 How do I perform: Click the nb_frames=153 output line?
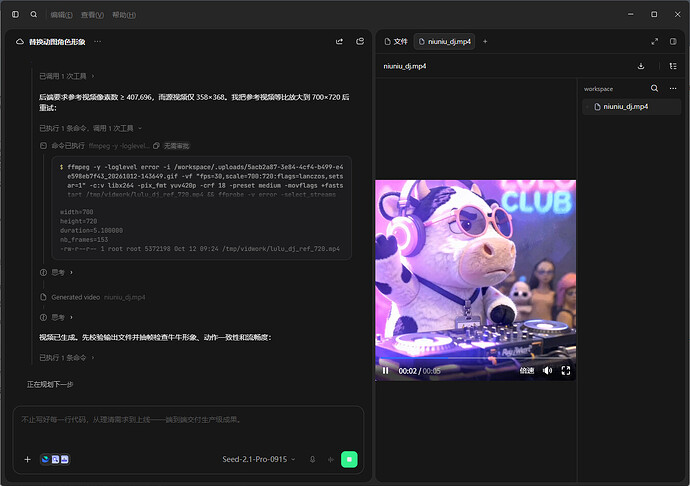pos(84,240)
